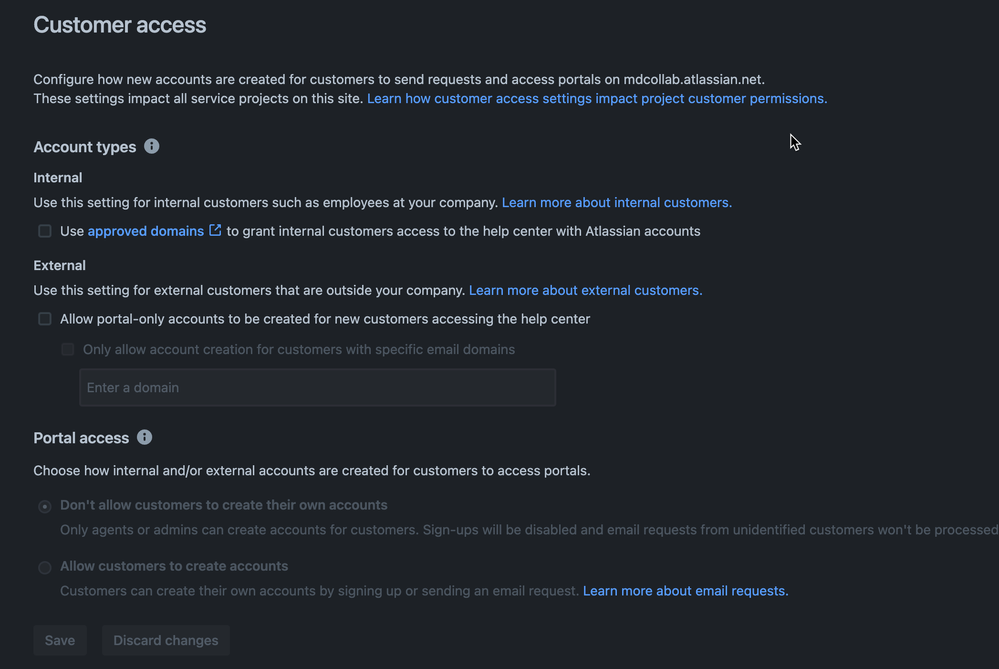Open the approved domains link

146,231
